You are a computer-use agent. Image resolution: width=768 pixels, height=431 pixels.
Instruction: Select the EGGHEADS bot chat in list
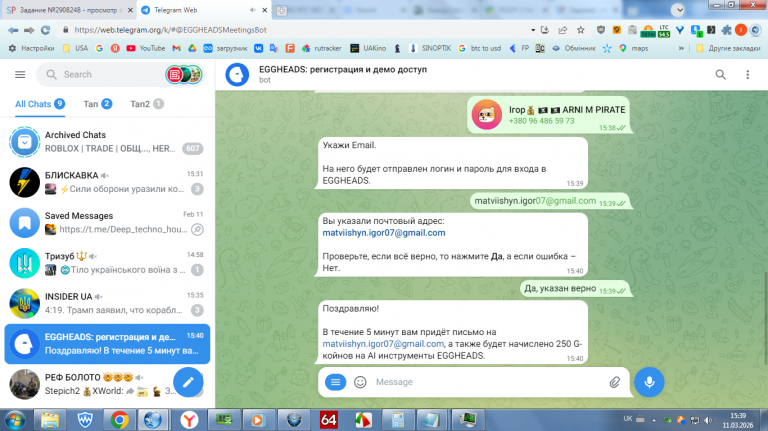[107, 344]
